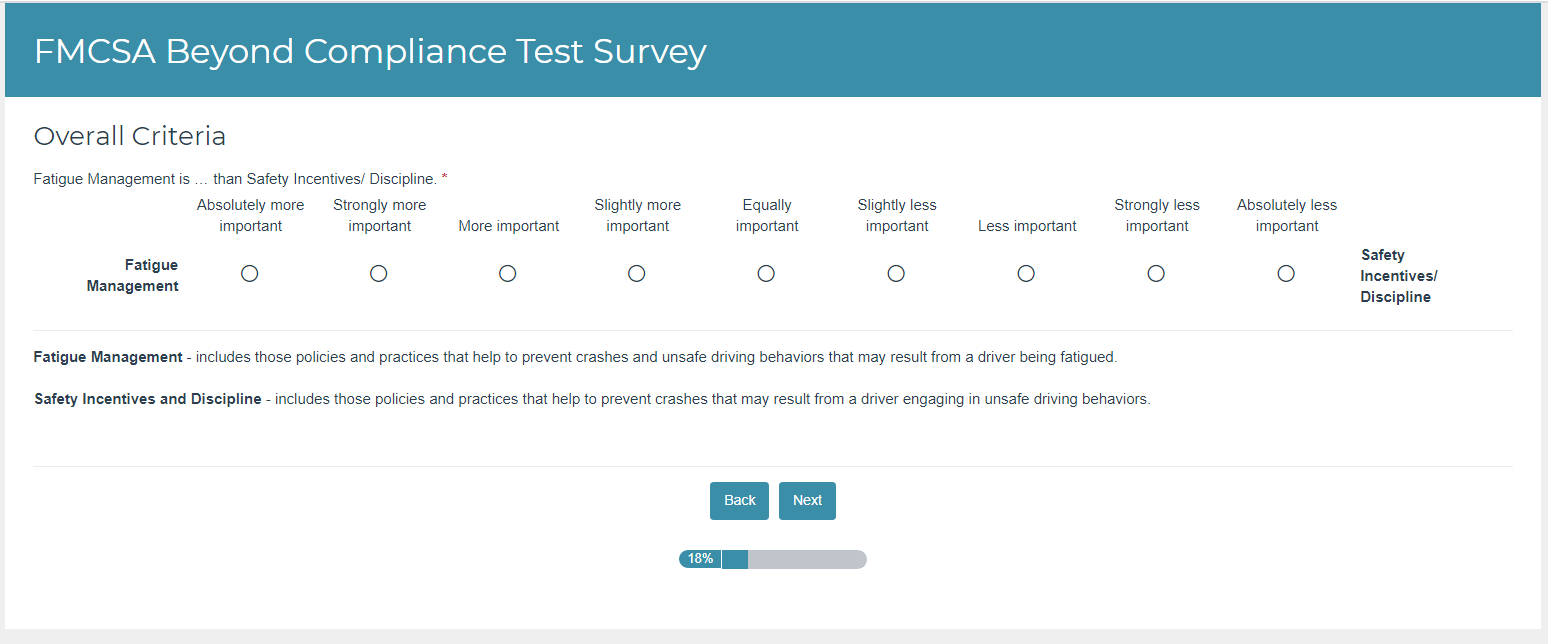
Task: Choose the "Slightly less important" radio button
Action: (x=896, y=274)
